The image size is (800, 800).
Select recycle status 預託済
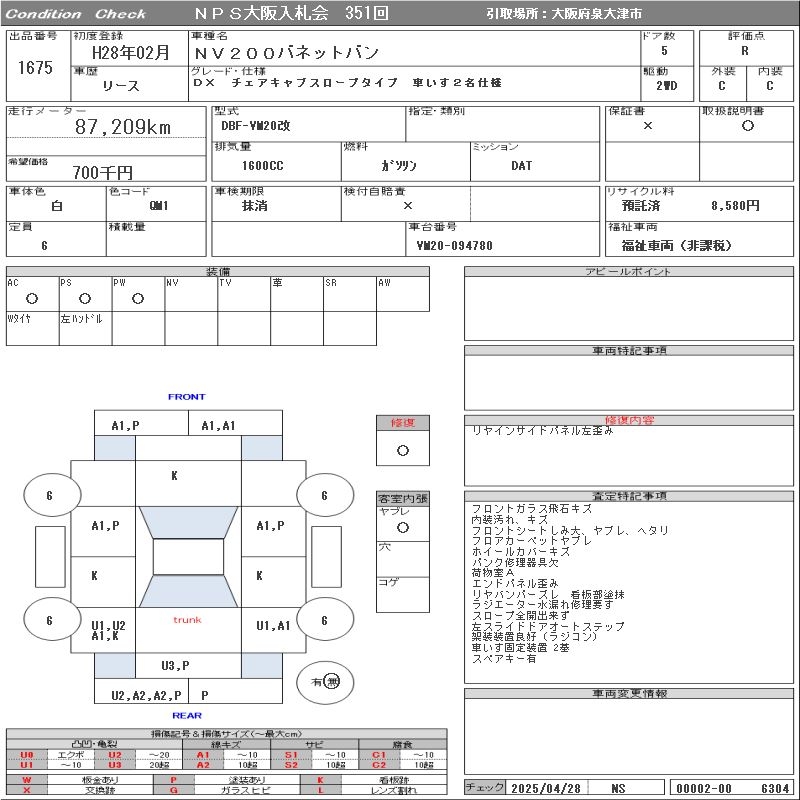(641, 206)
